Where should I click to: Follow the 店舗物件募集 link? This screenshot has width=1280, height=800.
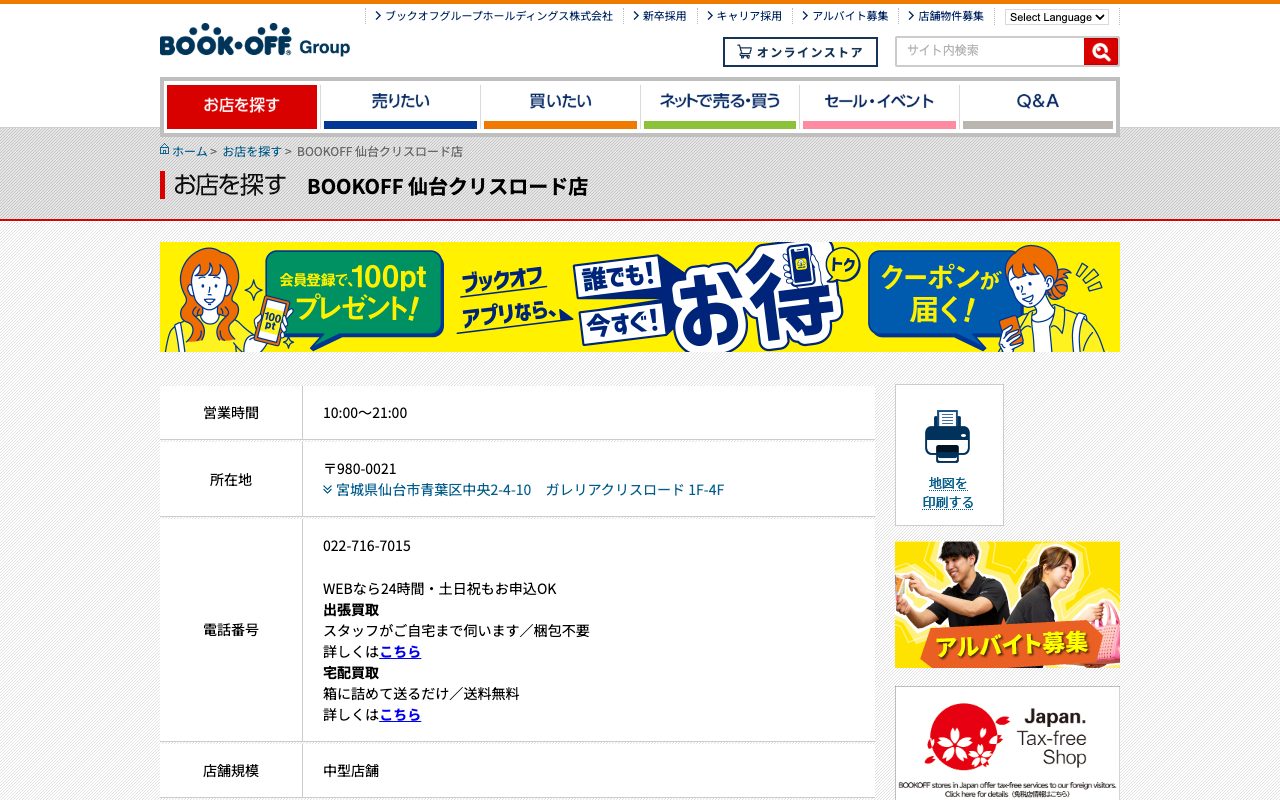[946, 16]
